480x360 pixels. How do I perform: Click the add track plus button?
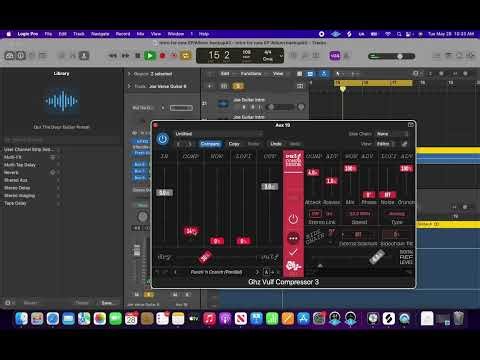tap(210, 86)
